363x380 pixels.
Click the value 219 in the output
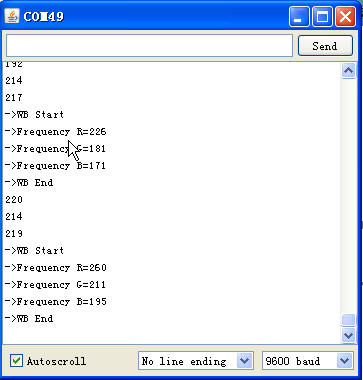(x=14, y=234)
